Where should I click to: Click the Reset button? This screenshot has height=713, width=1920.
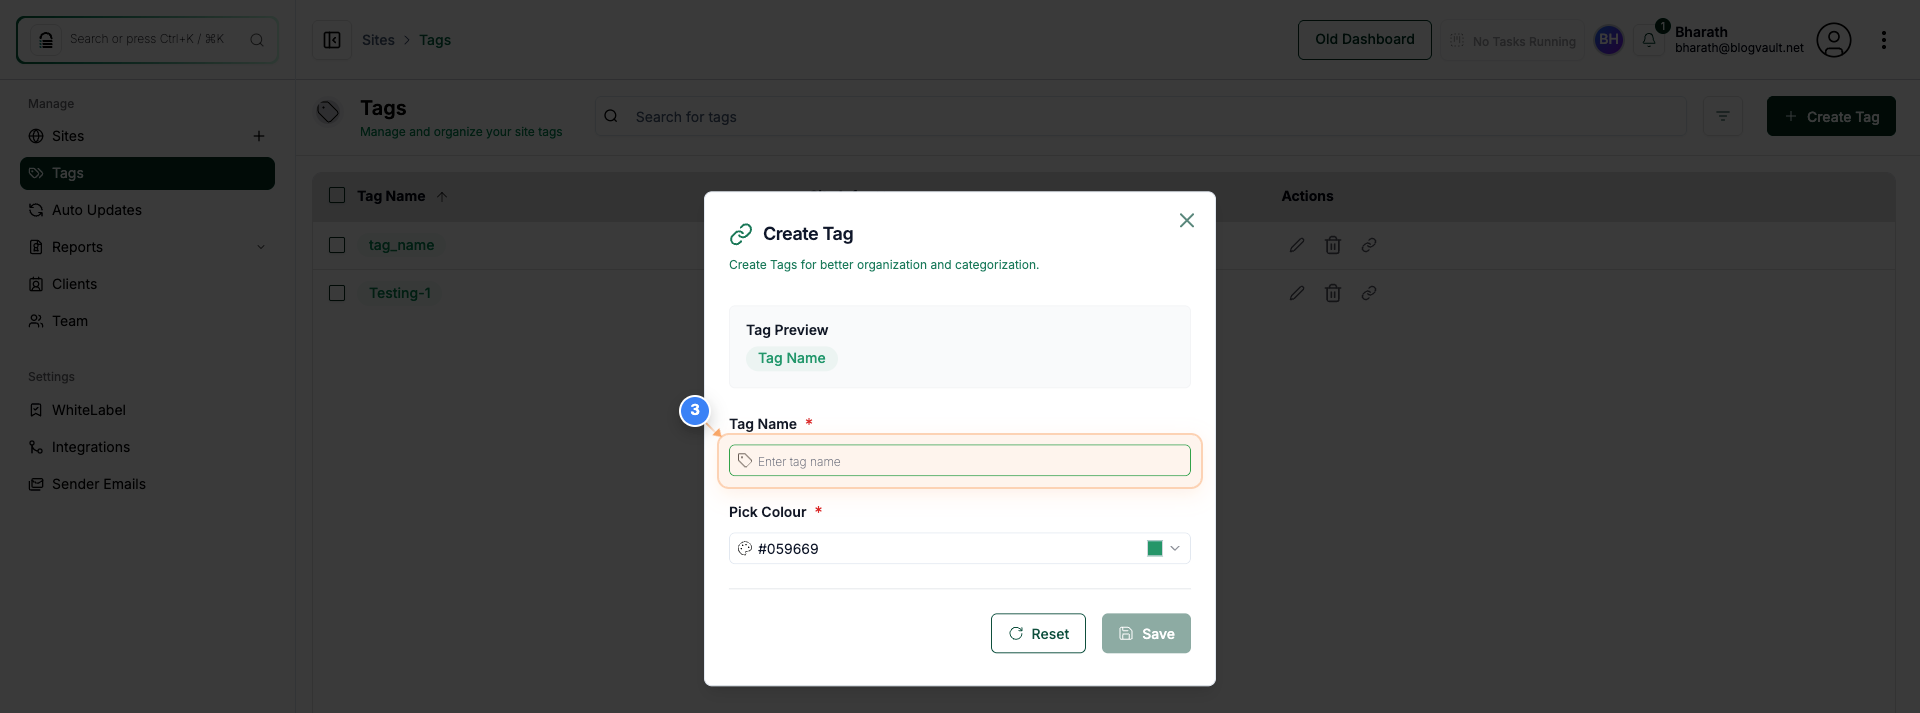click(x=1038, y=633)
